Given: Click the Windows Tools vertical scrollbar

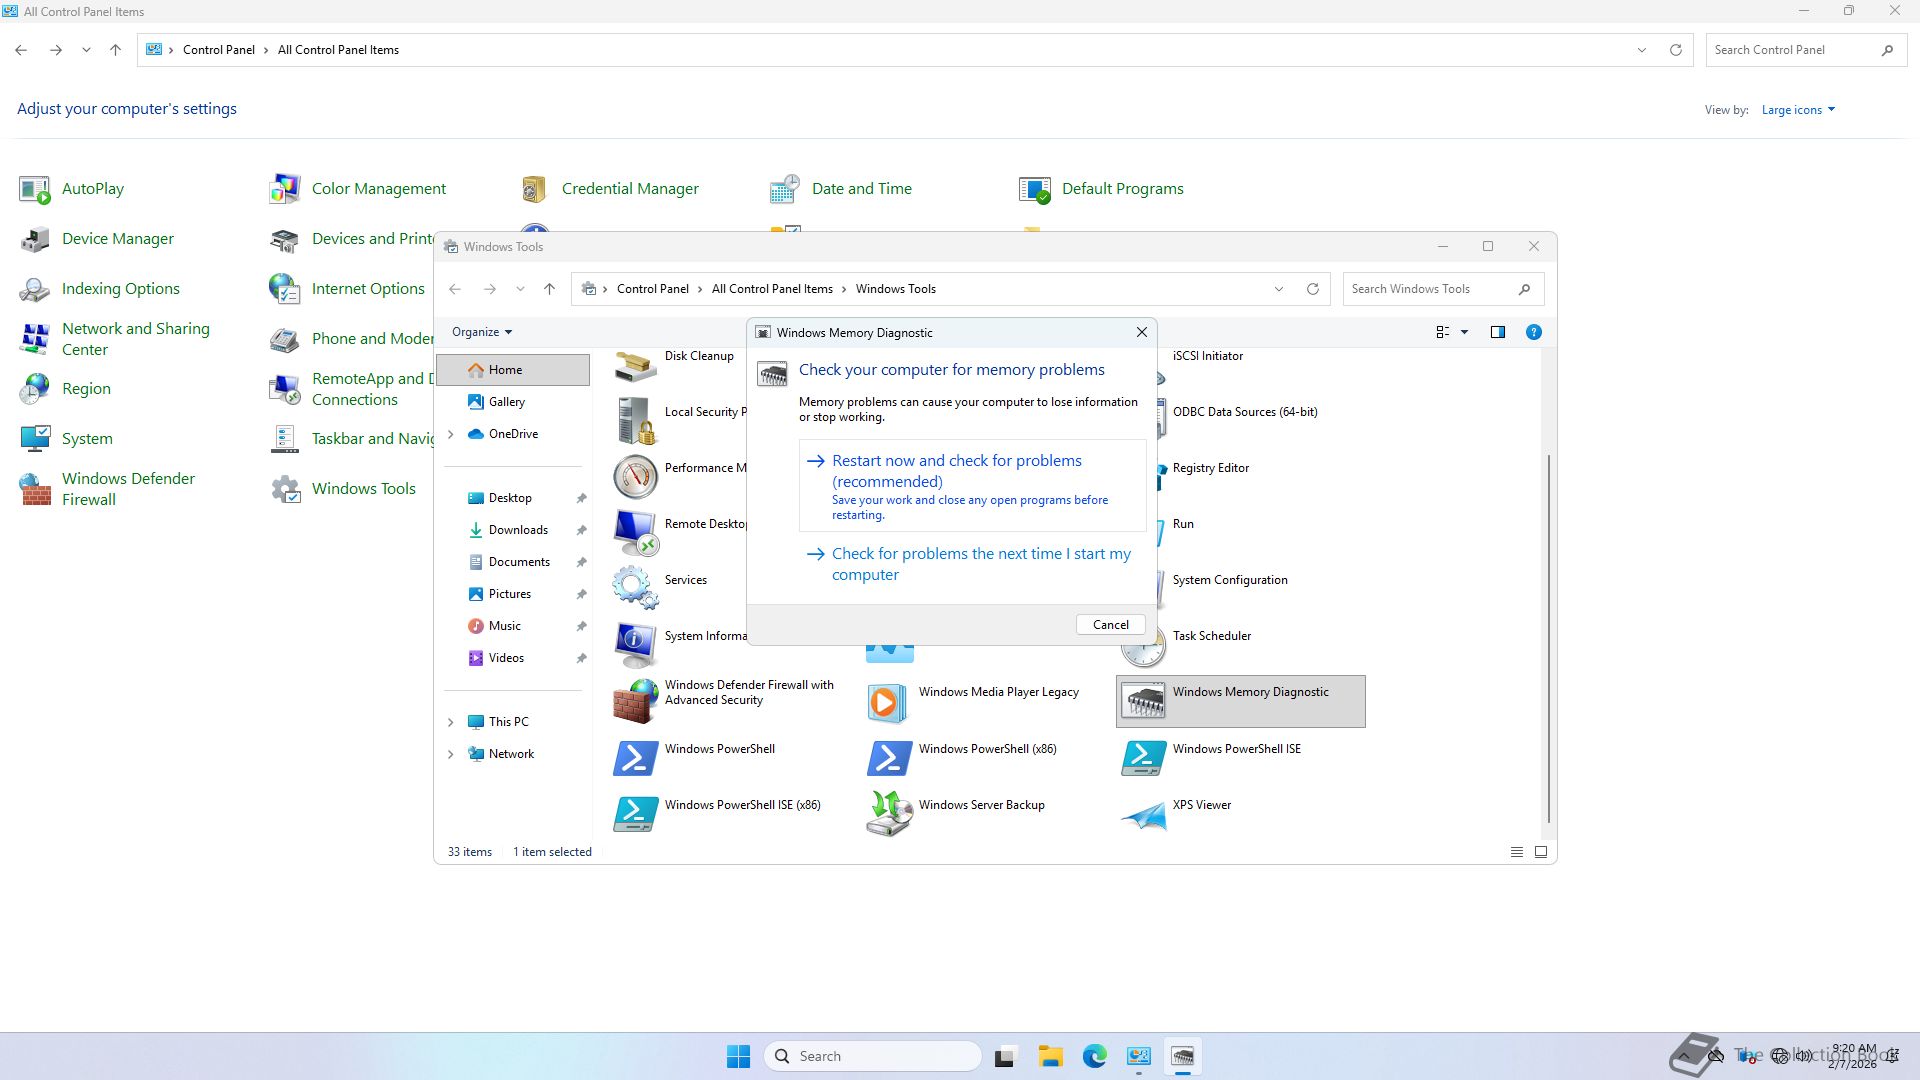Looking at the screenshot, I should [1549, 640].
